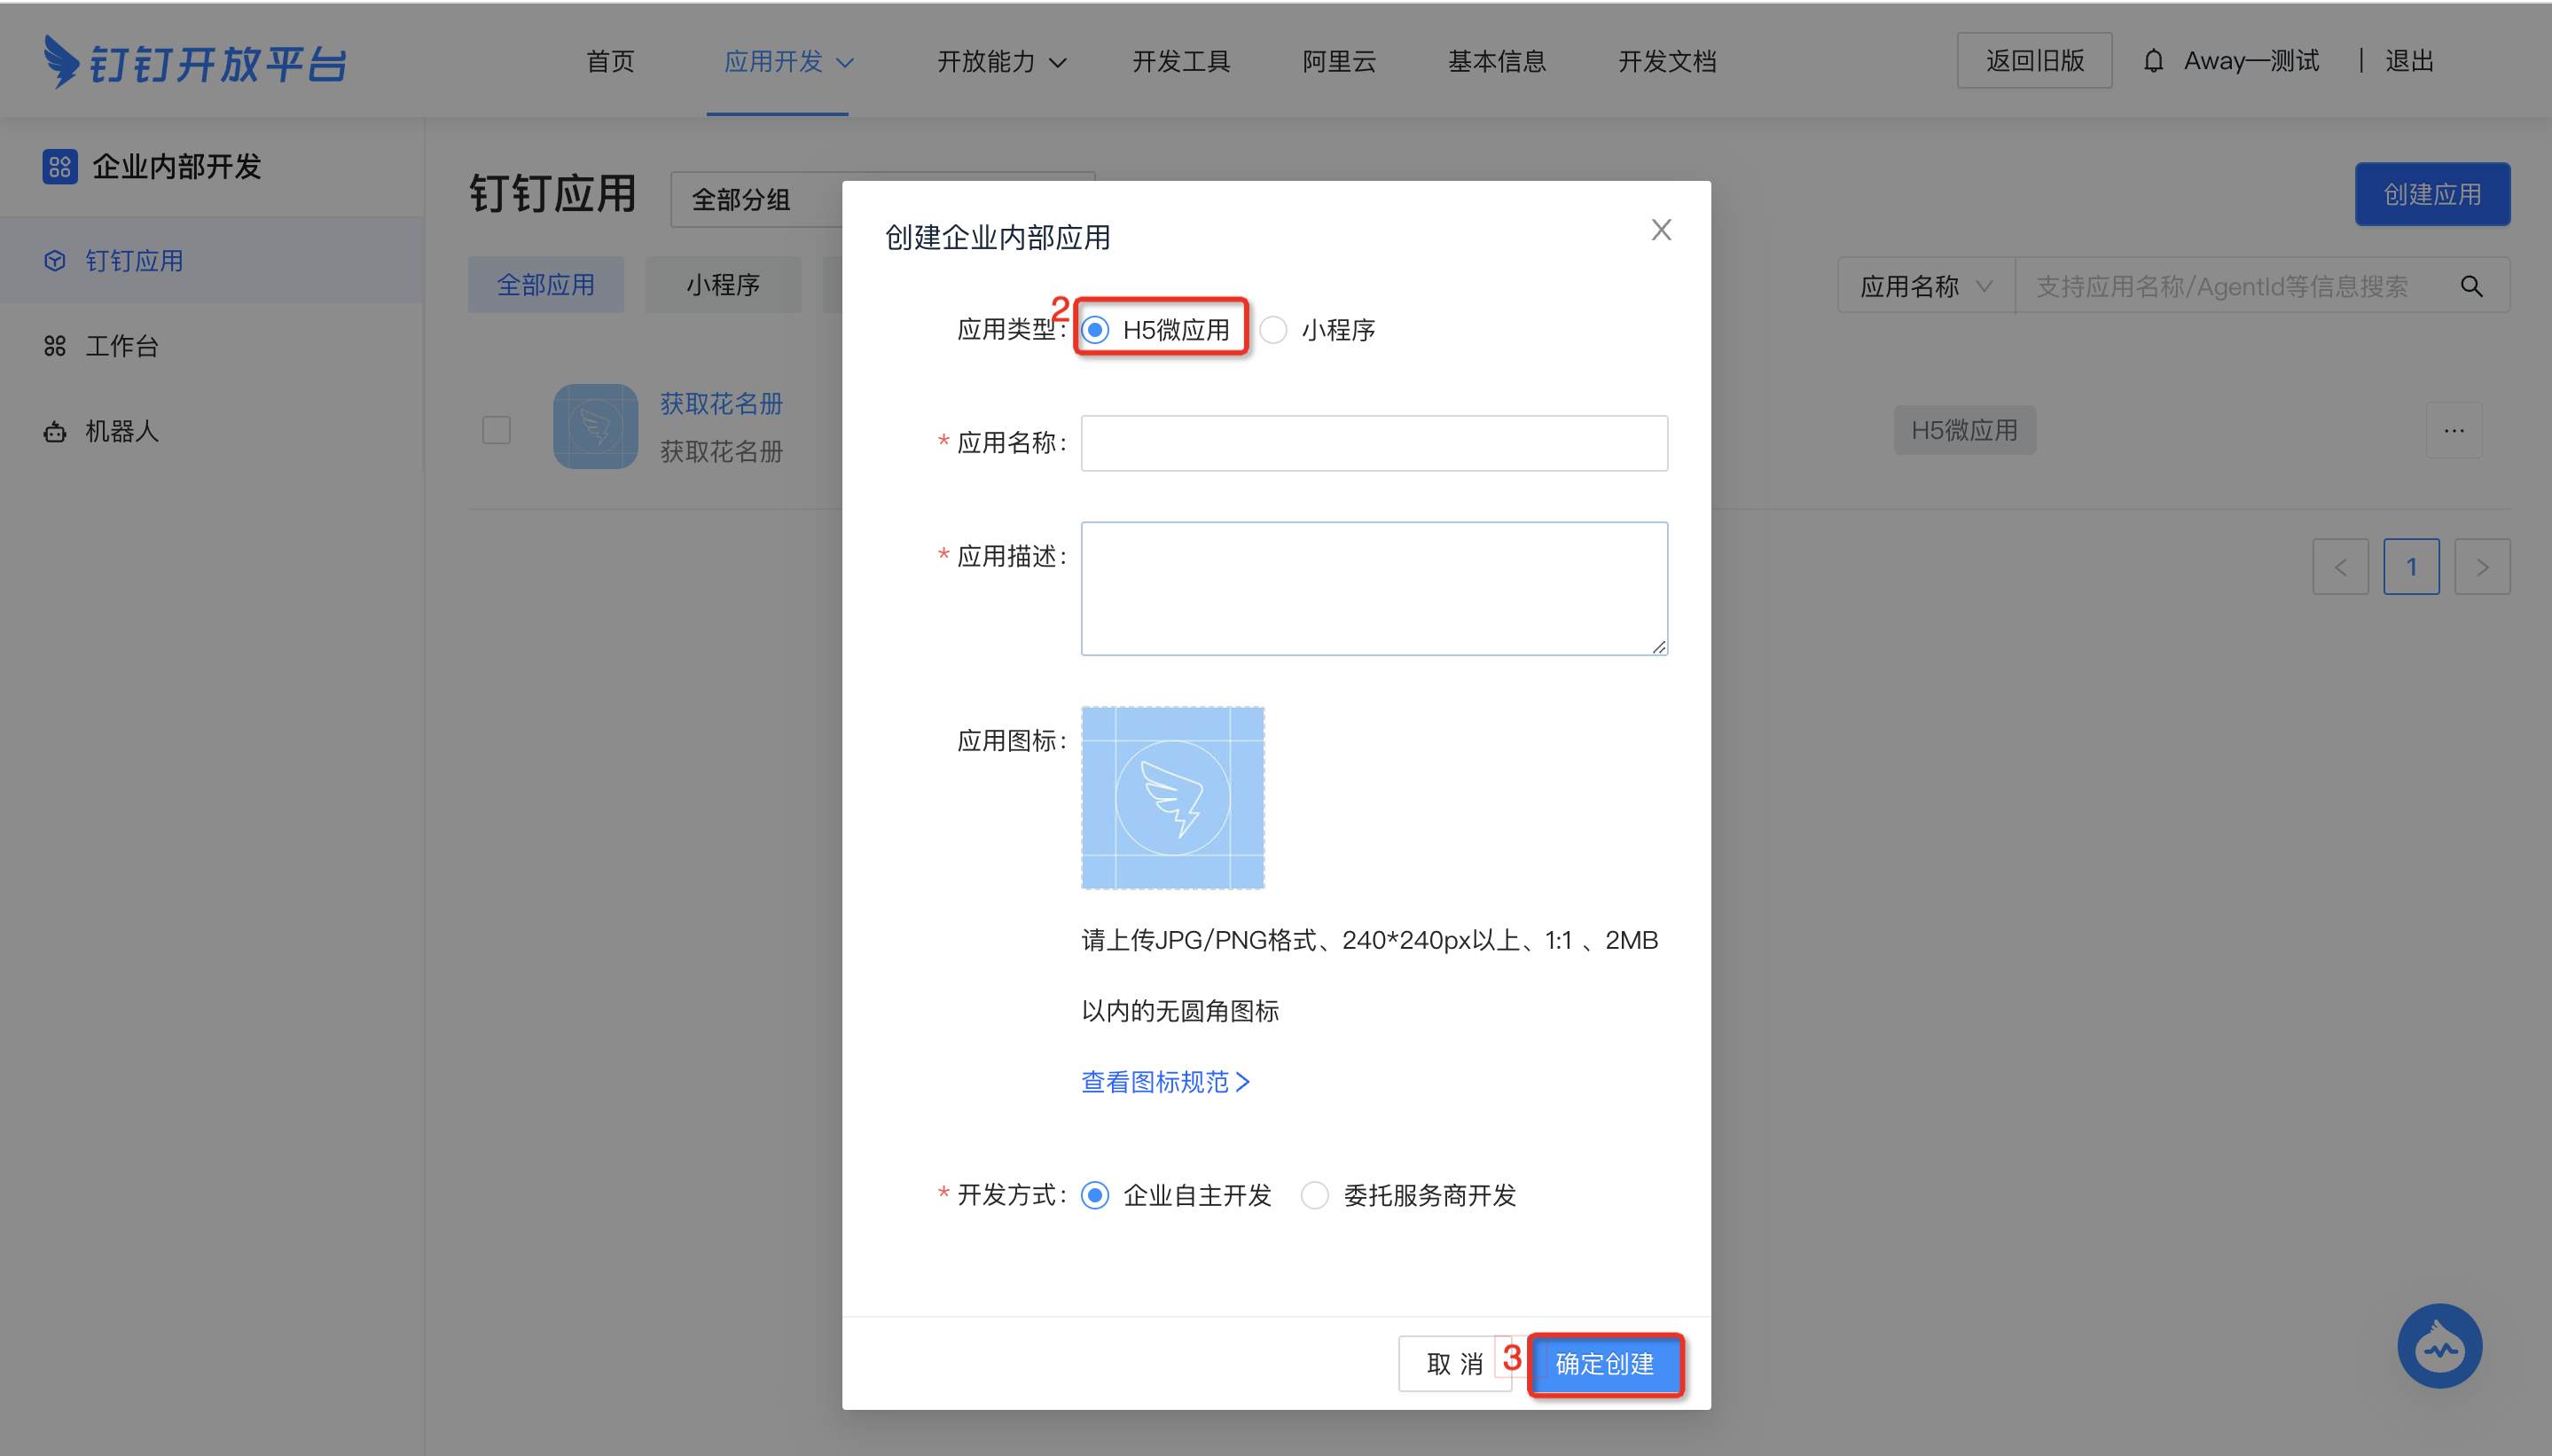
Task: Click the 钉钉应用 cube icon in sidebar
Action: click(x=55, y=261)
